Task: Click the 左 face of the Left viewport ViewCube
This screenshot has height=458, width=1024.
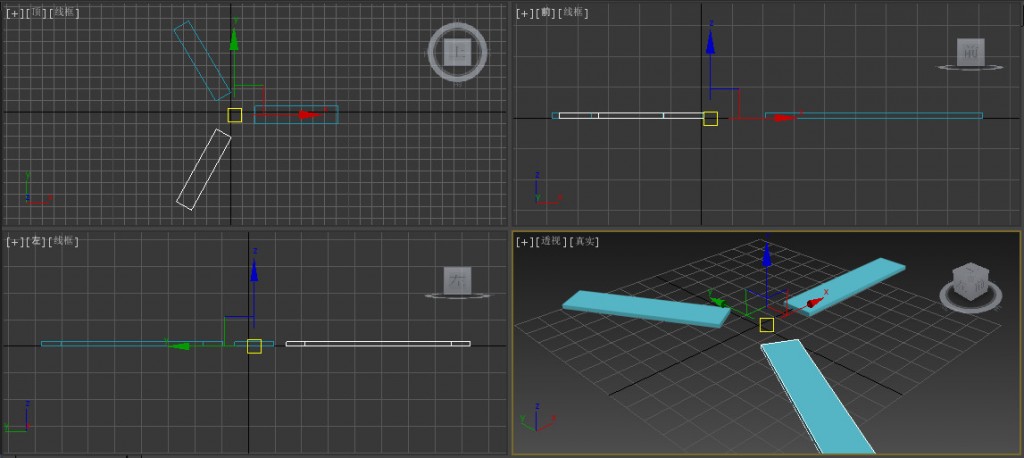Action: (457, 280)
